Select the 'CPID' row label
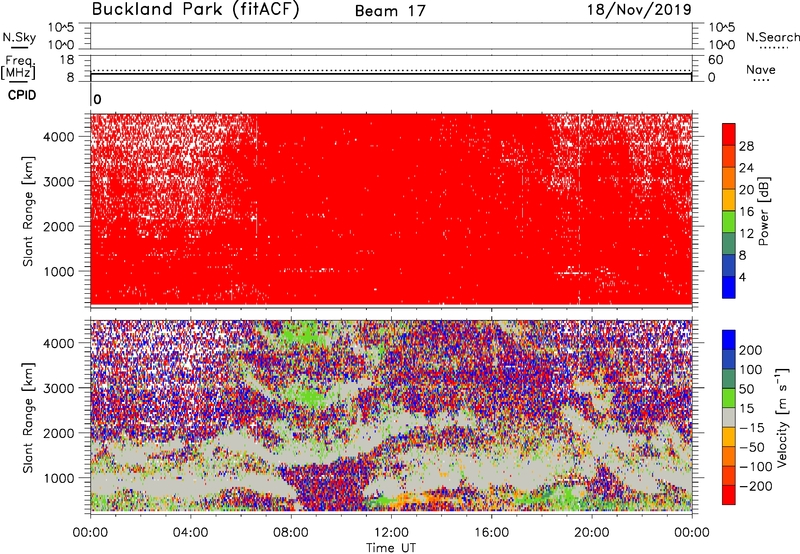800x554 pixels. pyautogui.click(x=22, y=95)
